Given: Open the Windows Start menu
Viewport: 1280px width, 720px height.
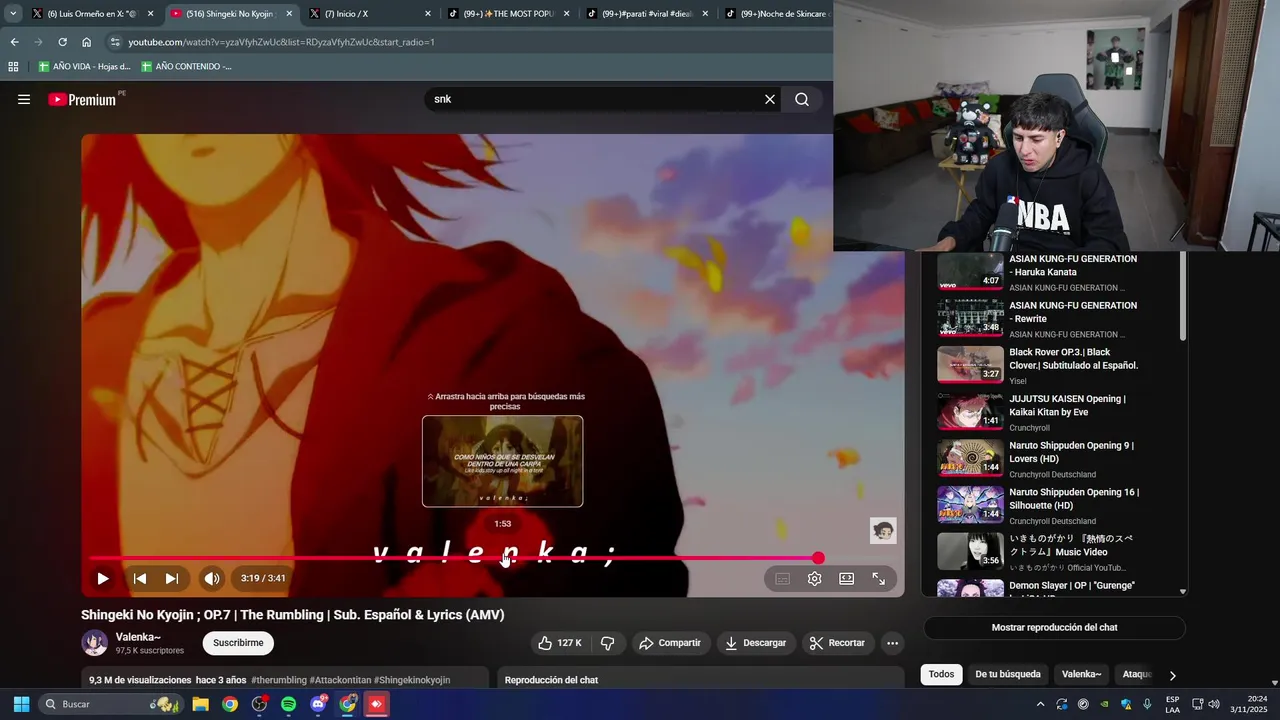Looking at the screenshot, I should (21, 704).
